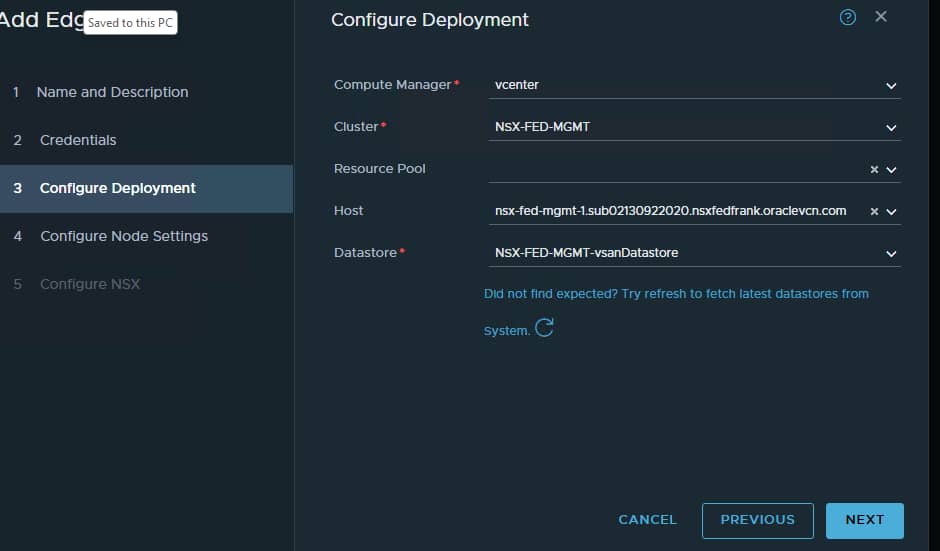
Task: Clear the selected Host value
Action: (874, 212)
